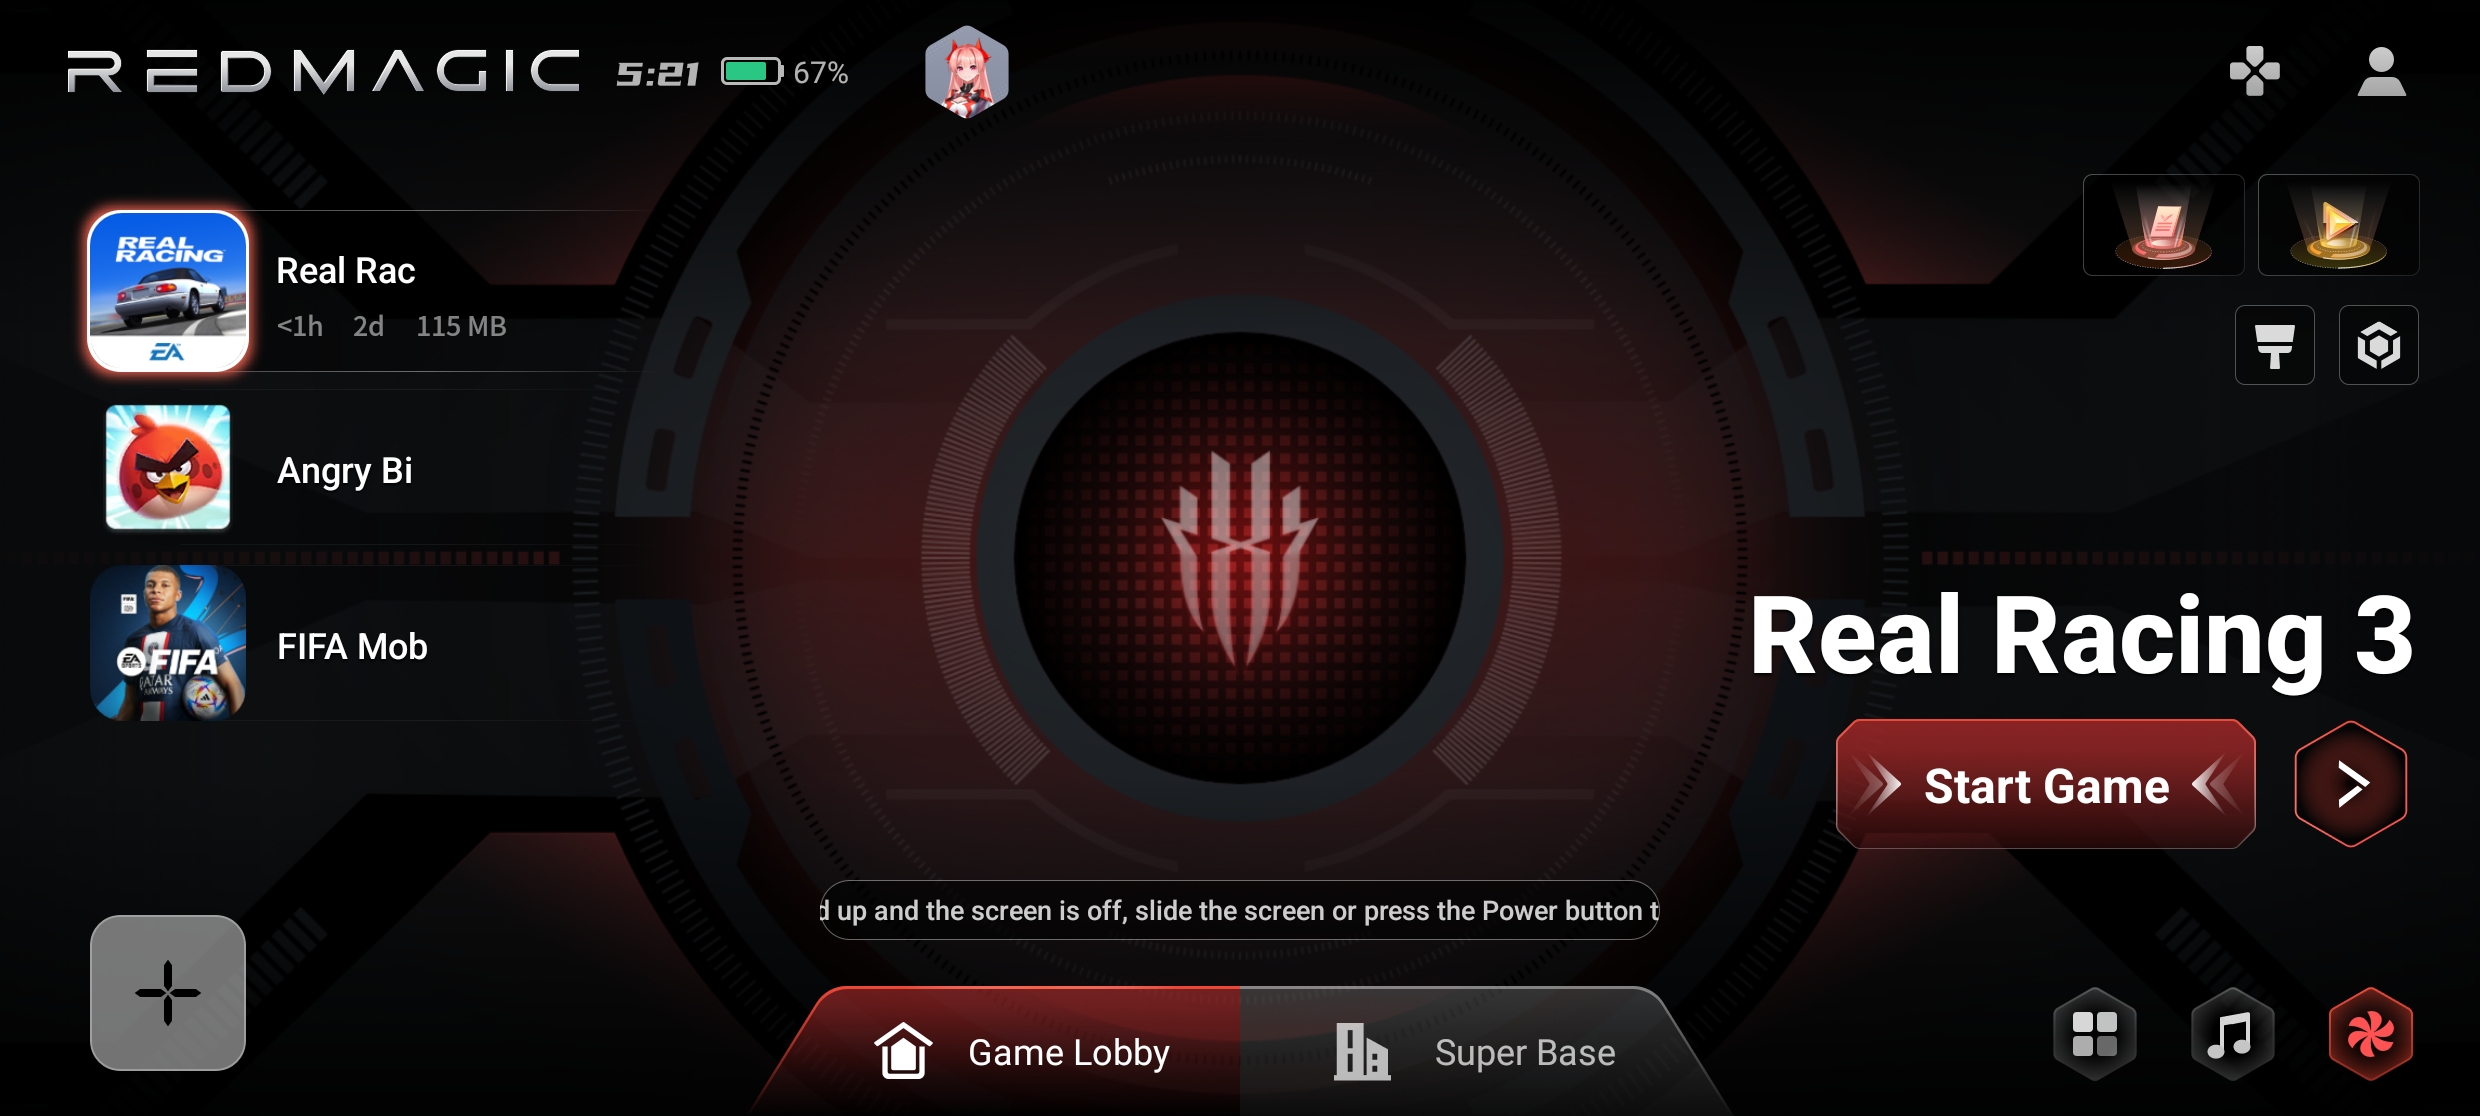Select Angry Birds from game list
The image size is (2480, 1116).
coord(171,466)
